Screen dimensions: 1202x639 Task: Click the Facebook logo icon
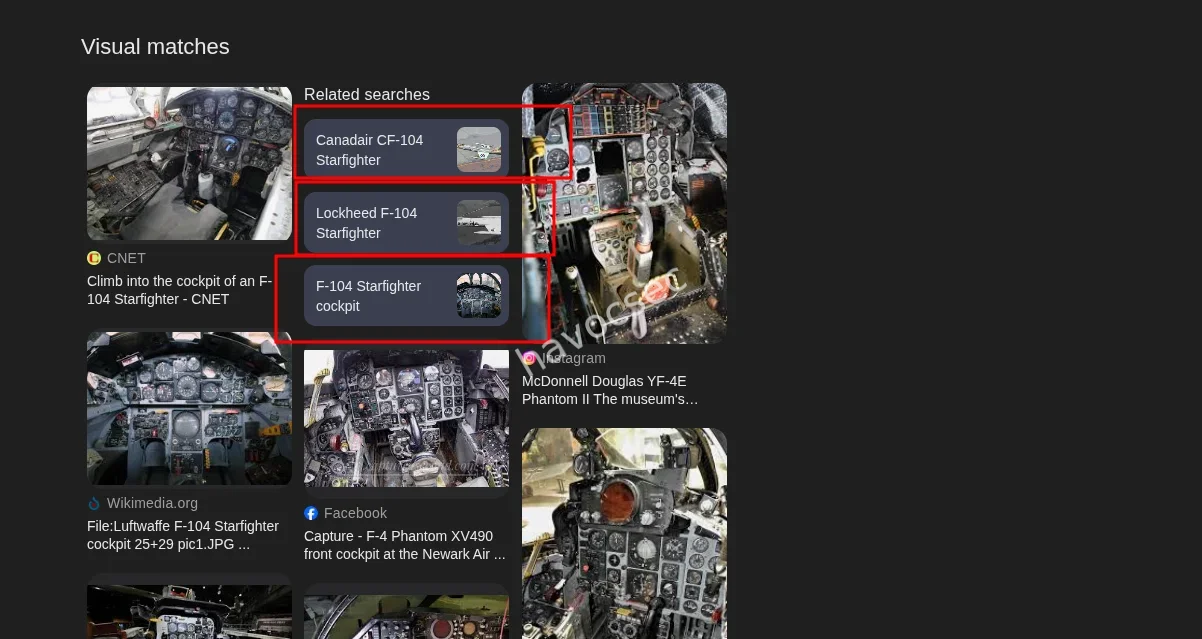click(311, 513)
